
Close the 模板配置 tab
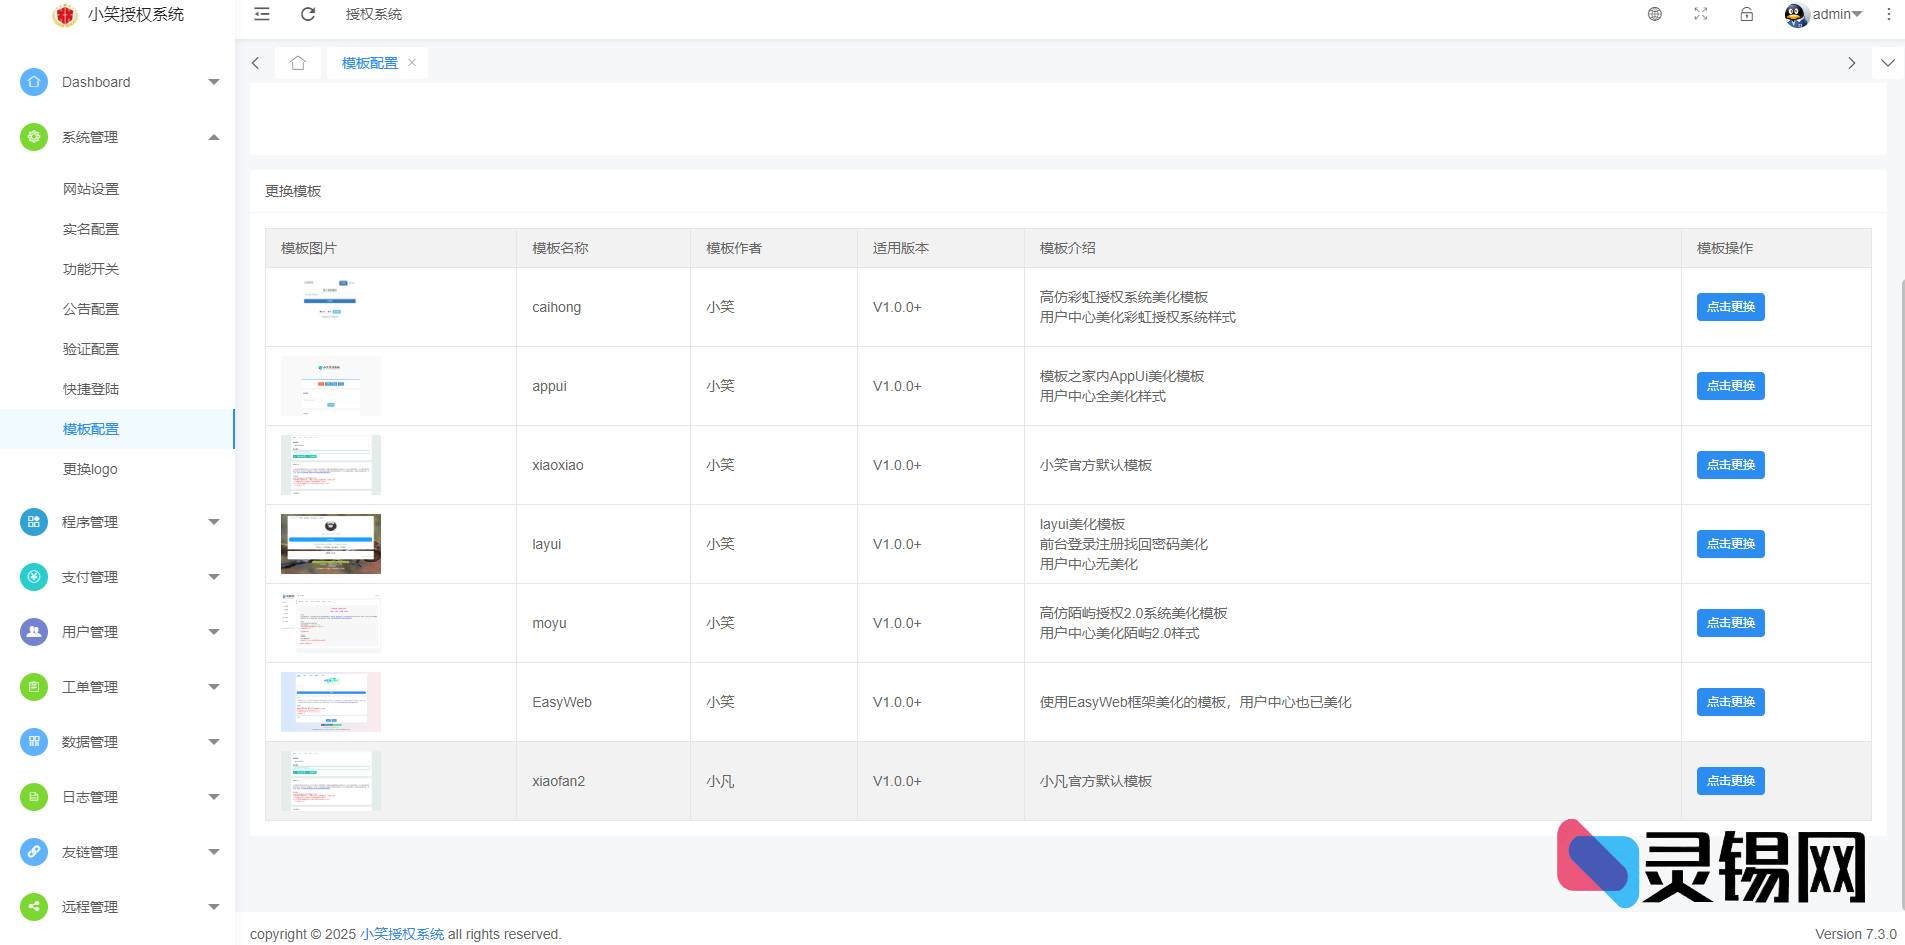[412, 63]
